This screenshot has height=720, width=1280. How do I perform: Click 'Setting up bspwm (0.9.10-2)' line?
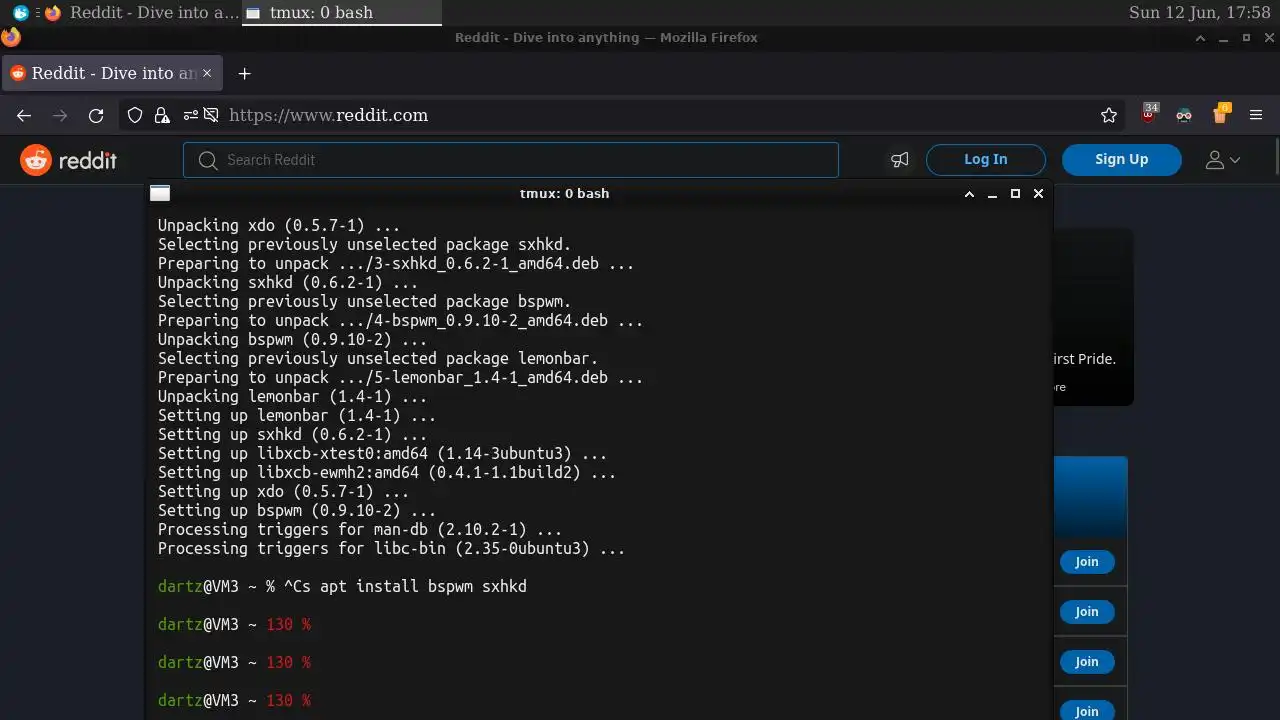click(296, 511)
